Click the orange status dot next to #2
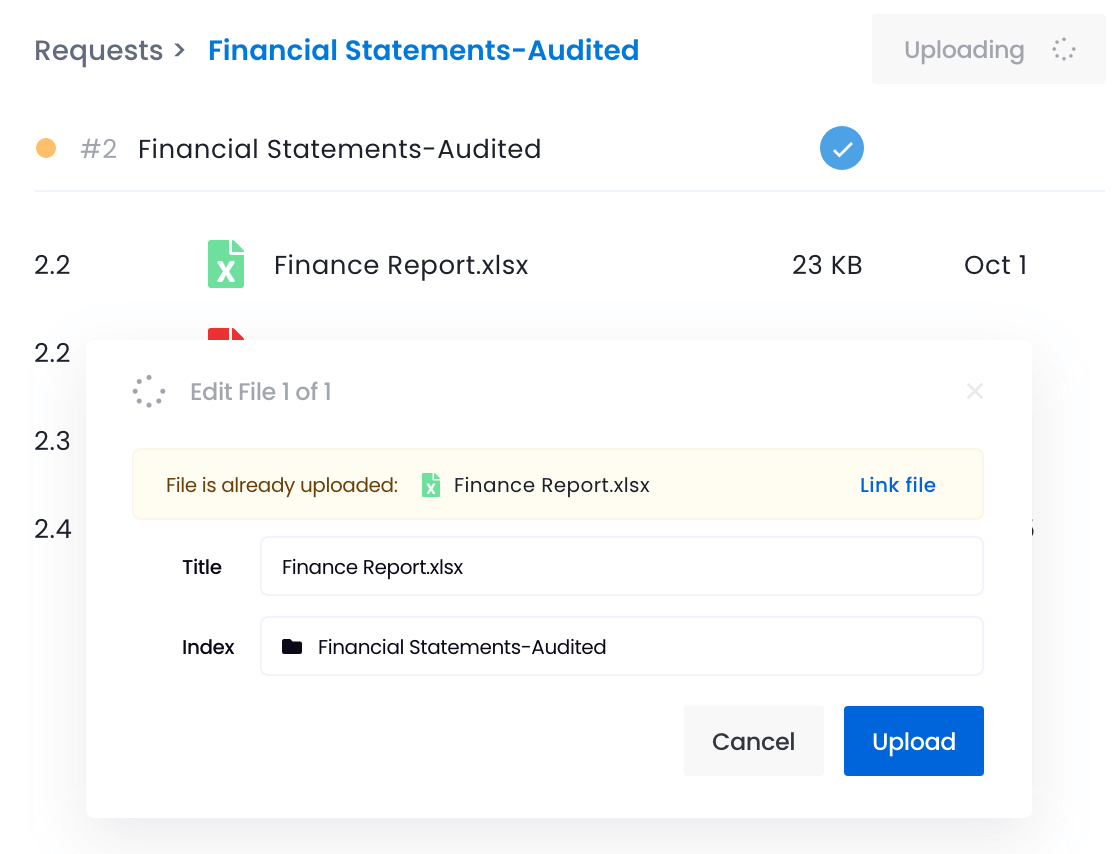Image resolution: width=1120 pixels, height=854 pixels. point(46,148)
